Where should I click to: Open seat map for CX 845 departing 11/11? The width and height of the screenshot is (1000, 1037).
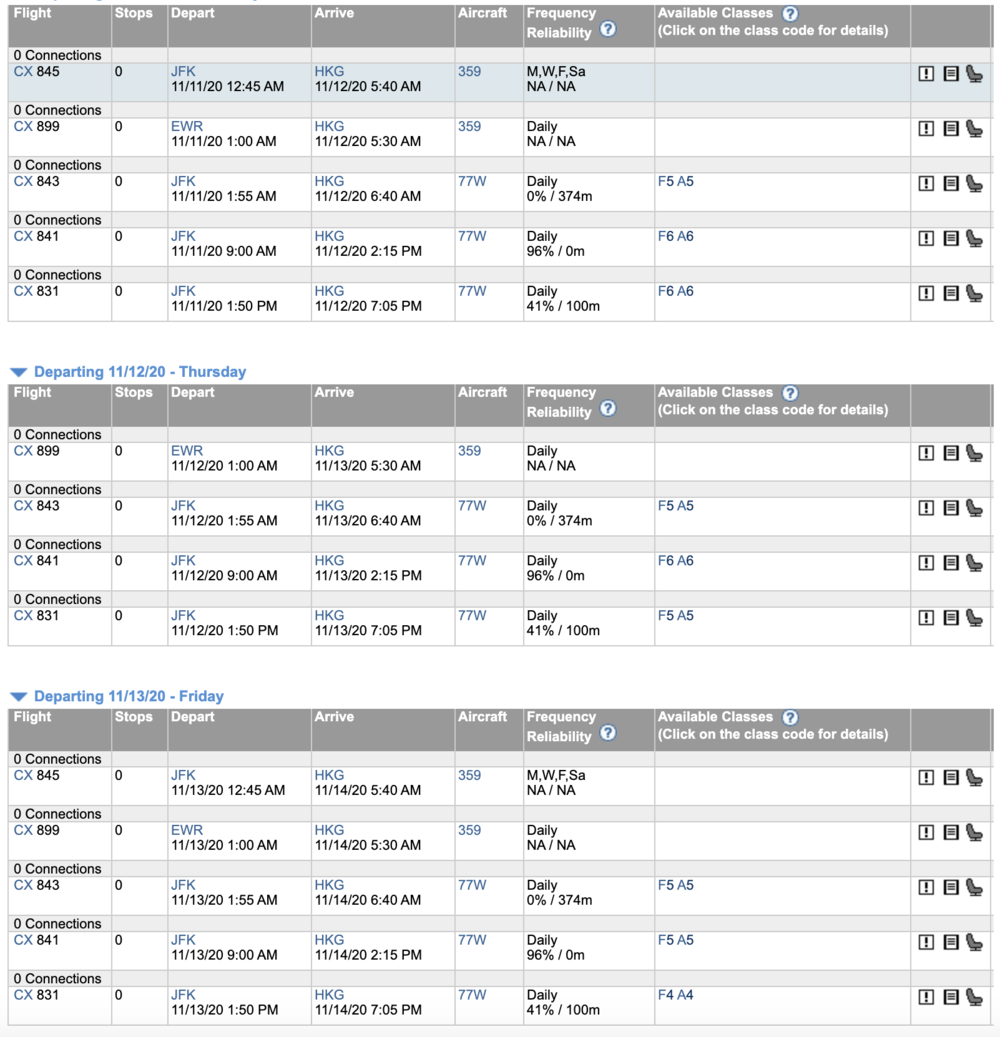tap(974, 74)
